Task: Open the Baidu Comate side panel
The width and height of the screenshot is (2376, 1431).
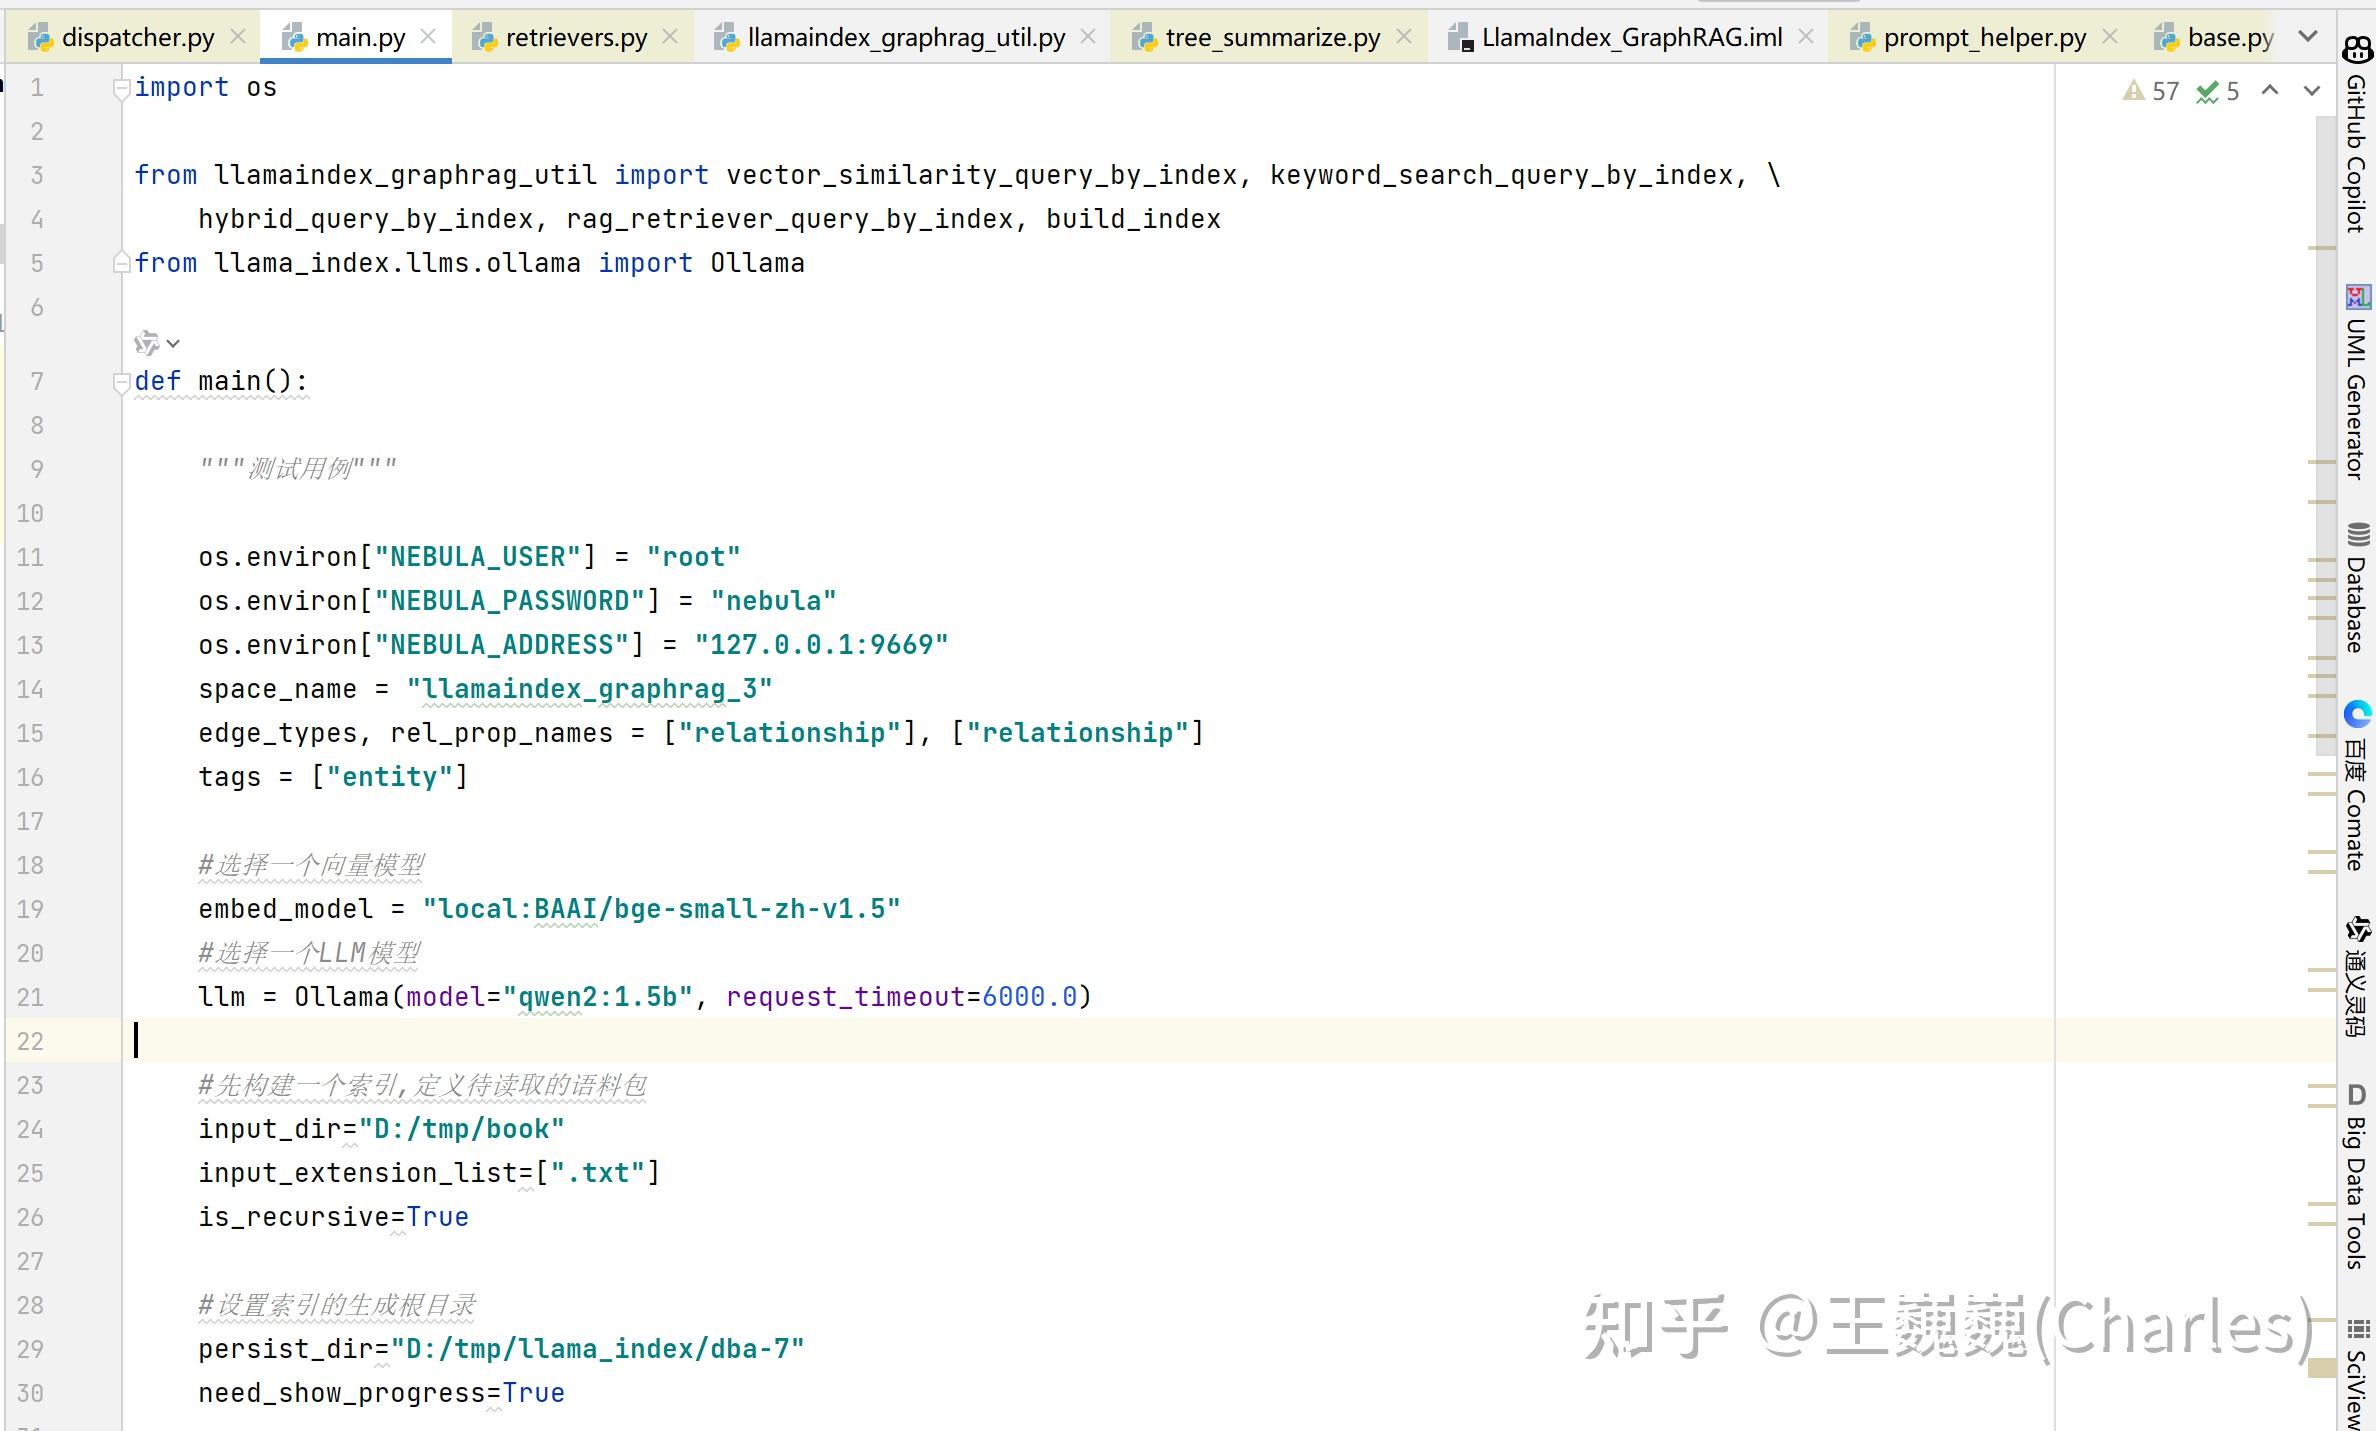Action: click(x=2357, y=787)
